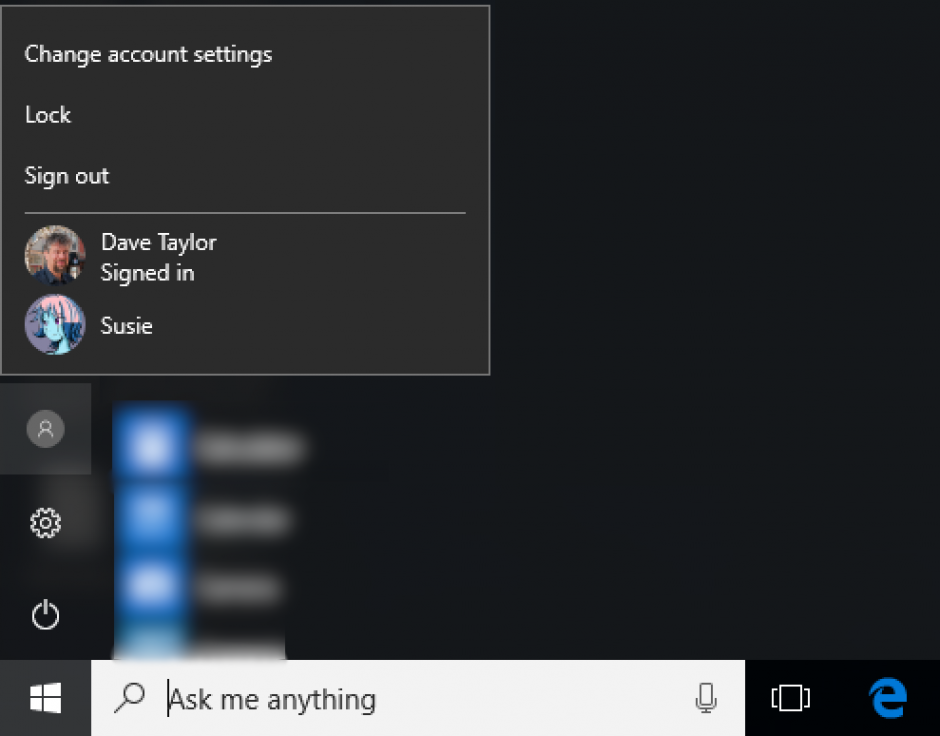Select Lock from the account menu
The width and height of the screenshot is (940, 736).
[48, 115]
